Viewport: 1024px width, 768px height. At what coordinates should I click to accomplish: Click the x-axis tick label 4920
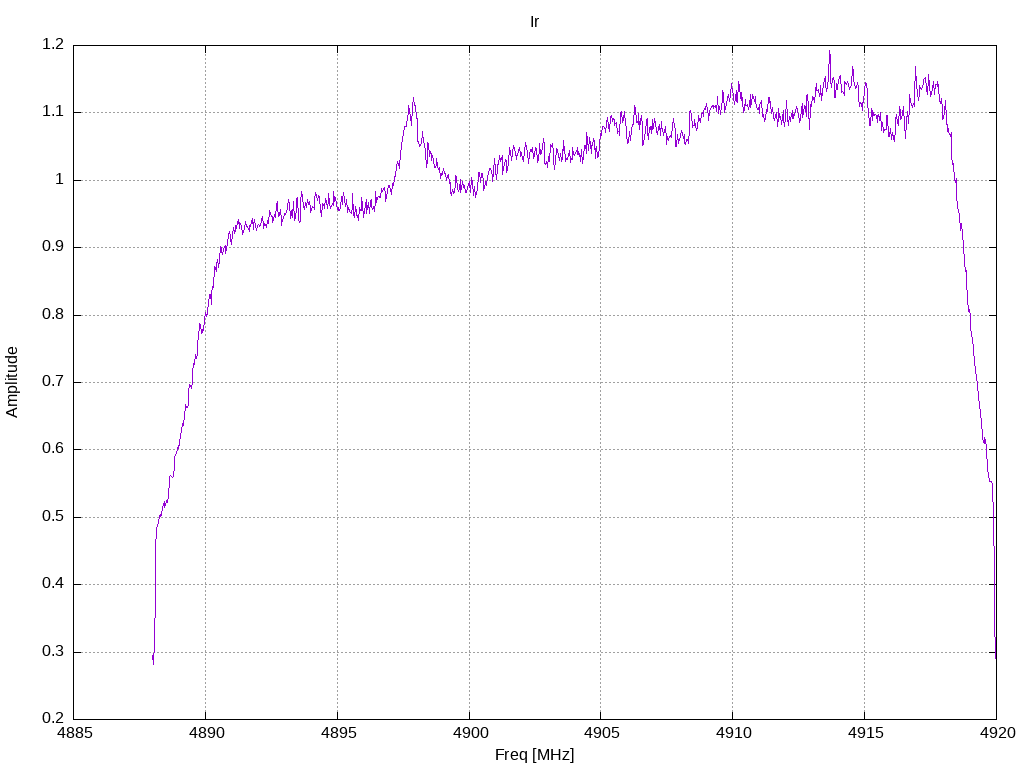[x=997, y=733]
